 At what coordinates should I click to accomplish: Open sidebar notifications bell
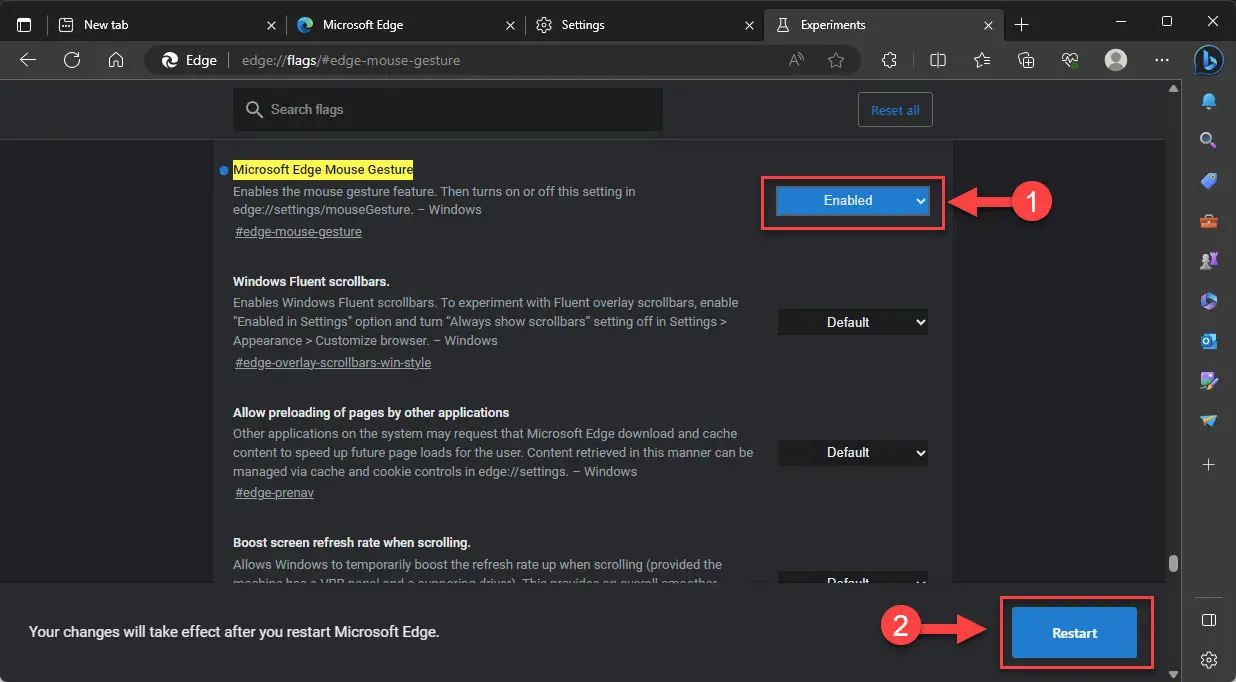(x=1209, y=102)
